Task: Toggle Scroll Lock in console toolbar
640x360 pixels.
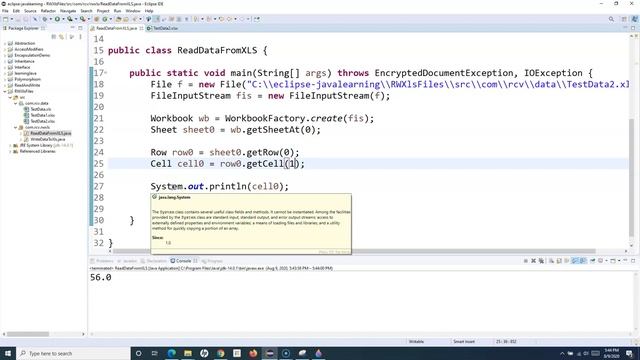Action: coord(559,261)
